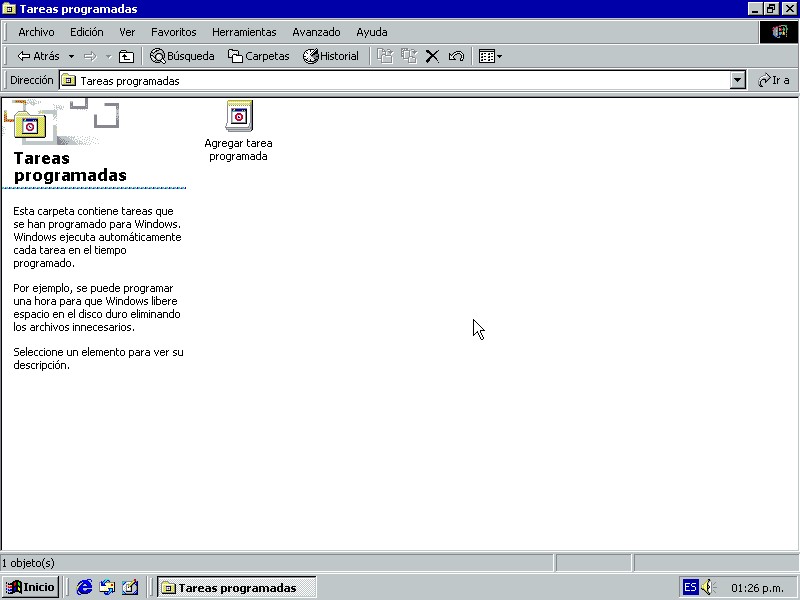Open the Ayuda menu
Image resolution: width=800 pixels, height=600 pixels.
click(x=372, y=32)
